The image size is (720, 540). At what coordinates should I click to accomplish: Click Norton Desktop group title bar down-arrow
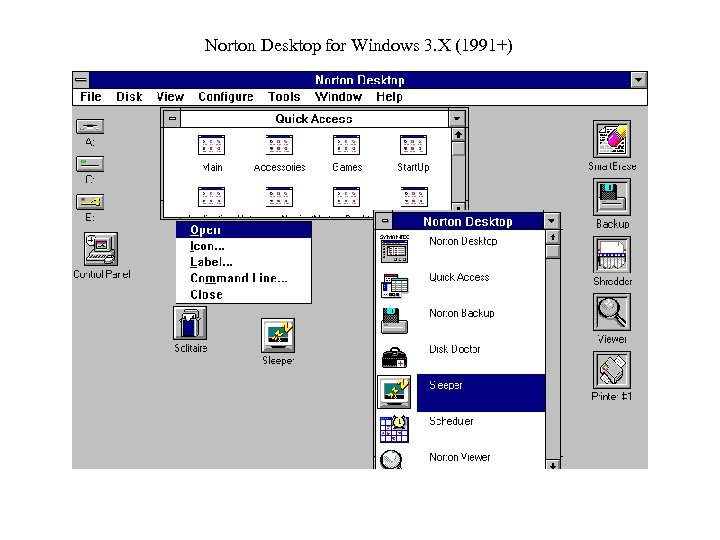pyautogui.click(x=551, y=221)
